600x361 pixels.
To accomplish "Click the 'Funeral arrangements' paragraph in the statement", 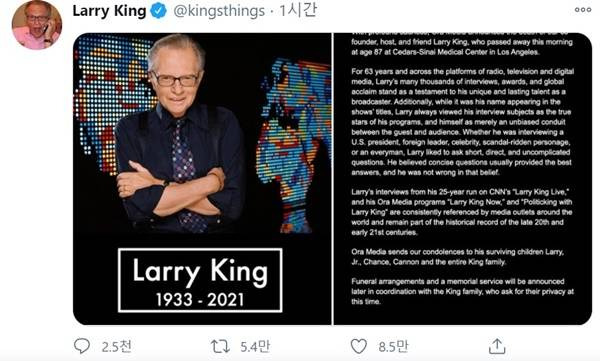I will [x=462, y=291].
